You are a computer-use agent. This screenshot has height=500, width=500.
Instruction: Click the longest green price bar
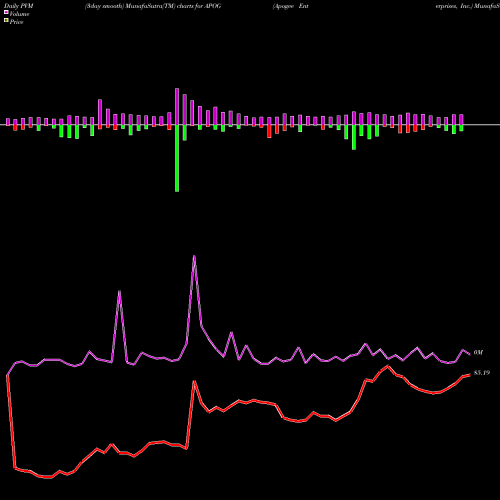click(177, 158)
